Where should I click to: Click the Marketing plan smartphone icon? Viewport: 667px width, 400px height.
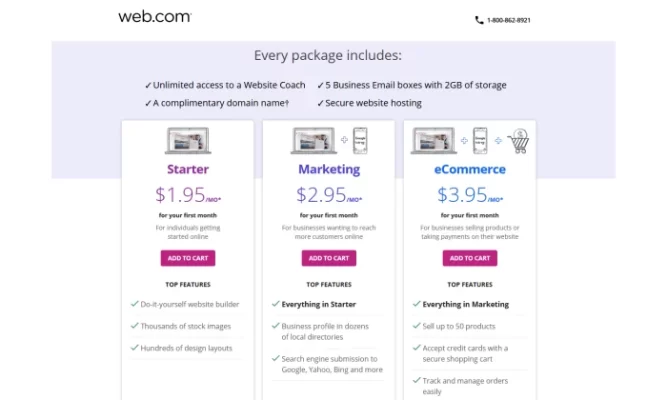(360, 140)
